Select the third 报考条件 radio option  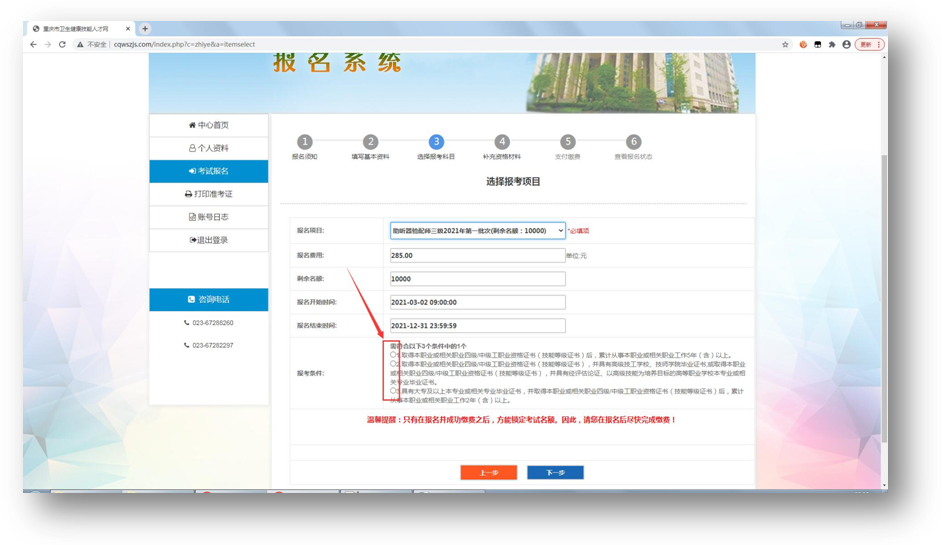click(393, 391)
